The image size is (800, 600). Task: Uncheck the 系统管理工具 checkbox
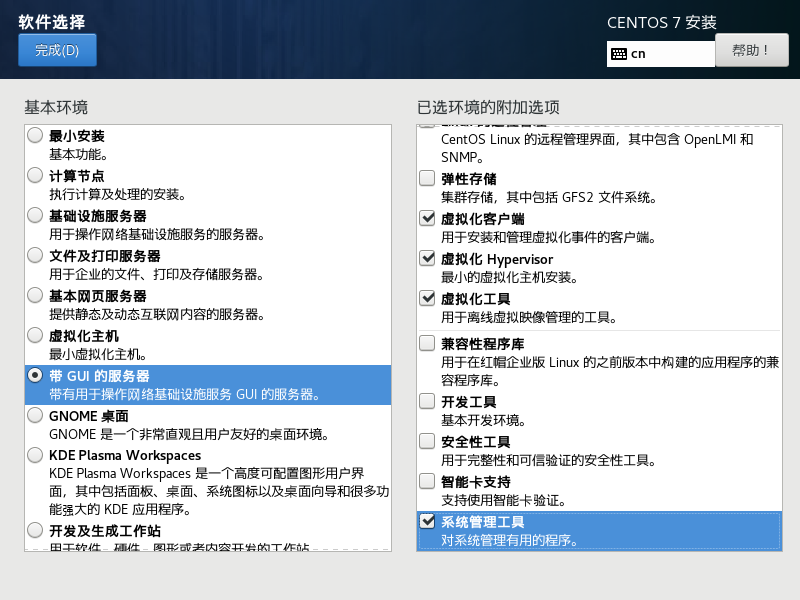[x=427, y=521]
